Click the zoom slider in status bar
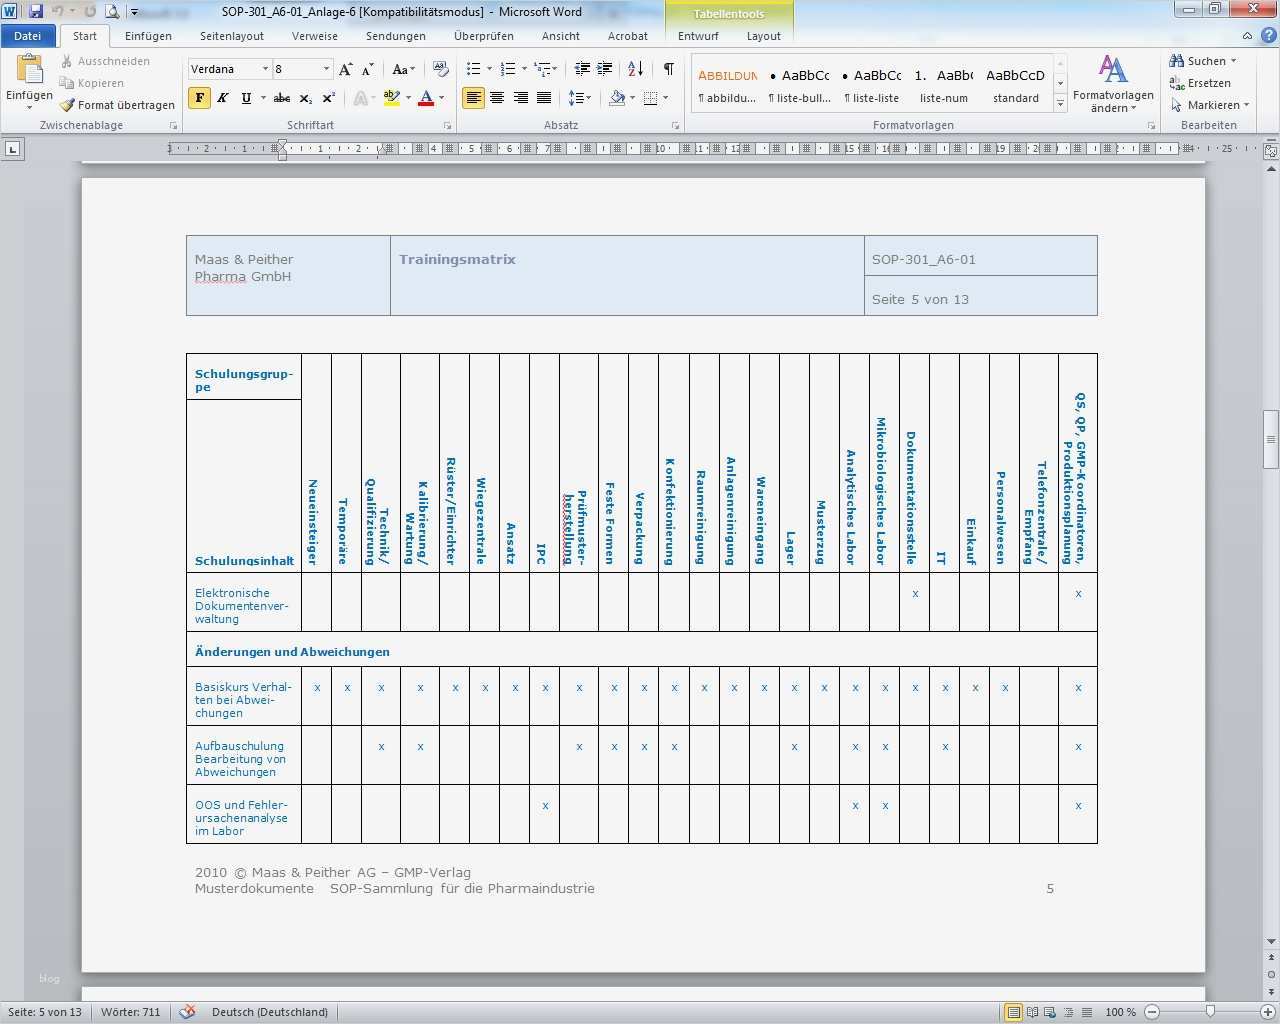The height and width of the screenshot is (1024, 1280). 1210,1012
